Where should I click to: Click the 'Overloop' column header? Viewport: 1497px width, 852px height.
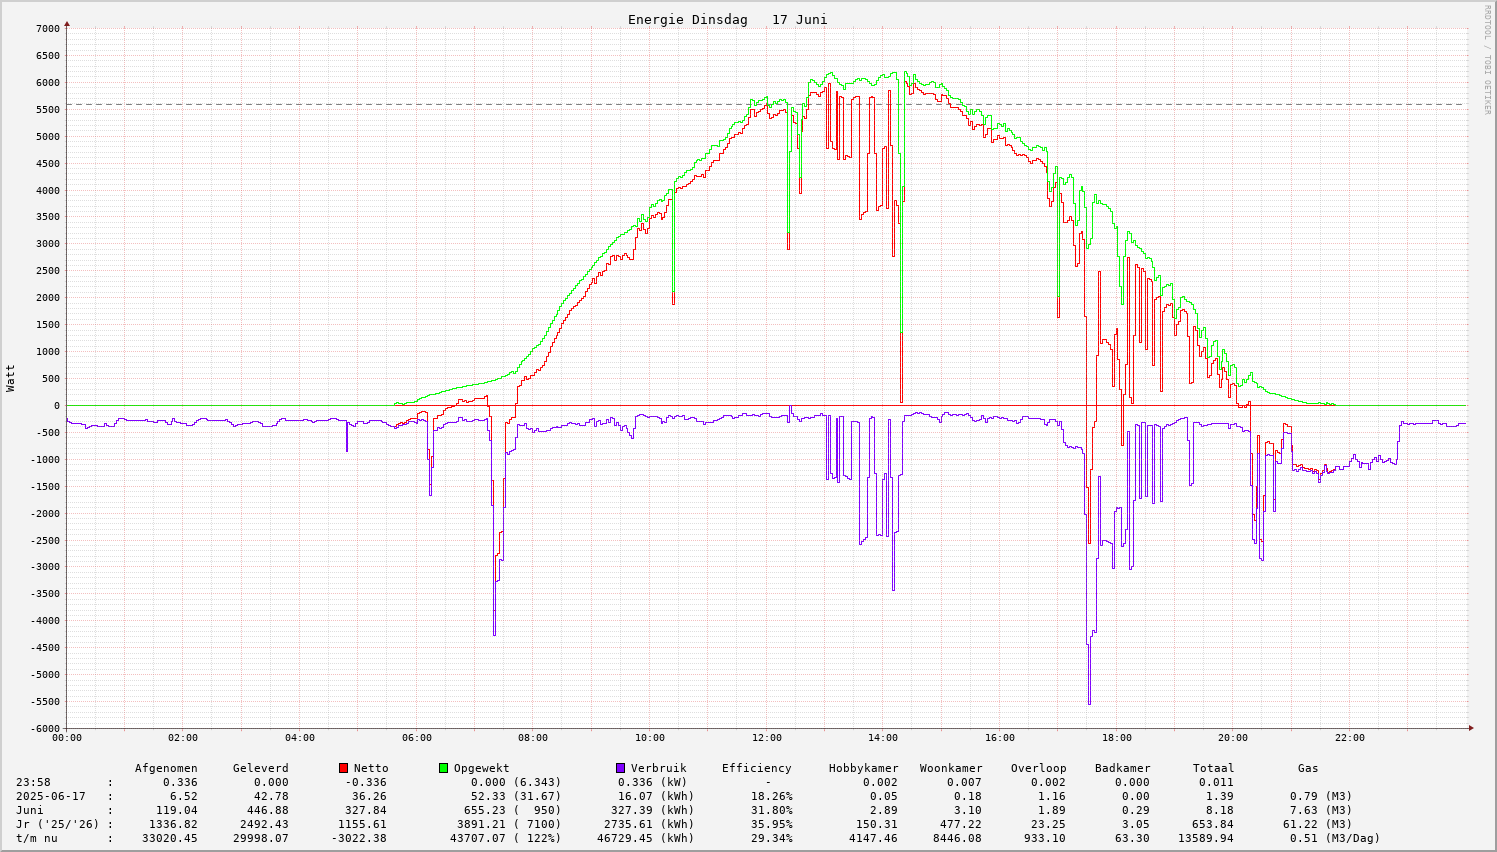click(1038, 768)
